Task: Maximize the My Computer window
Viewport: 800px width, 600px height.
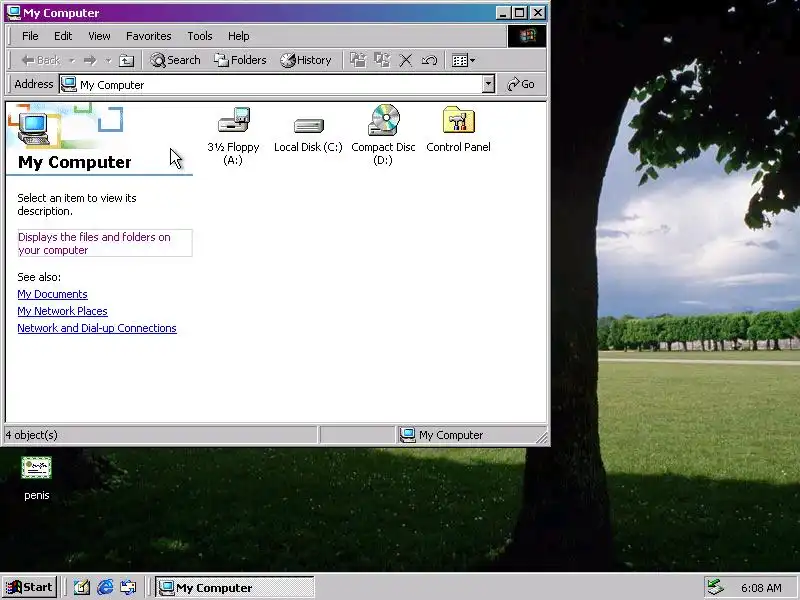Action: point(519,13)
